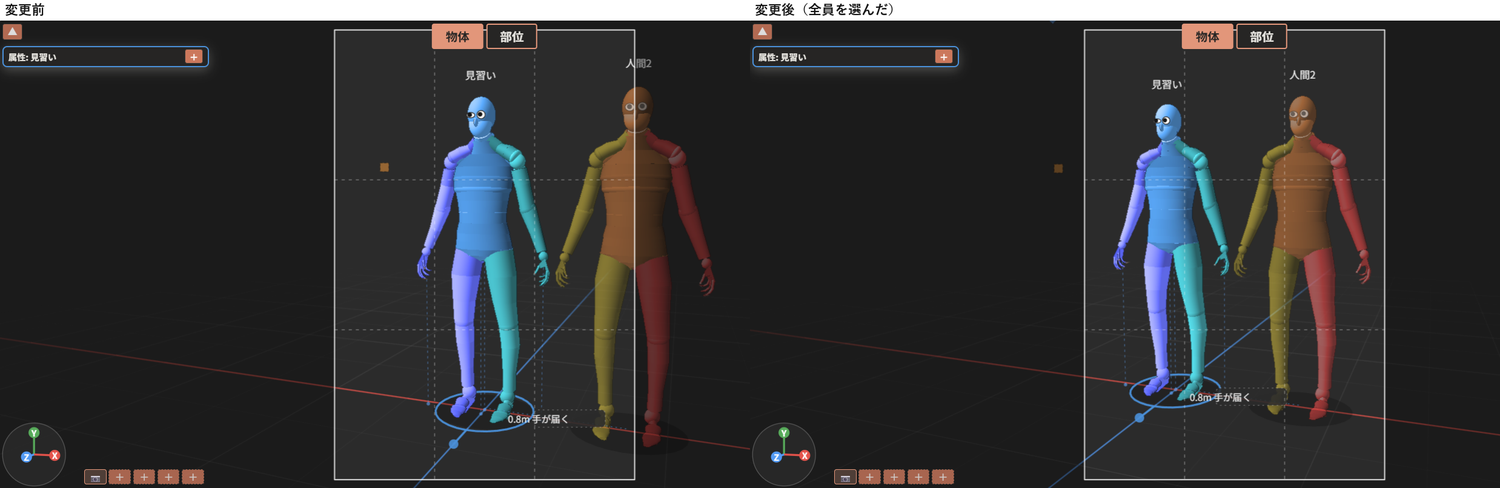Click the camera button in 変更後 view
1500x488 pixels.
click(x=846, y=477)
